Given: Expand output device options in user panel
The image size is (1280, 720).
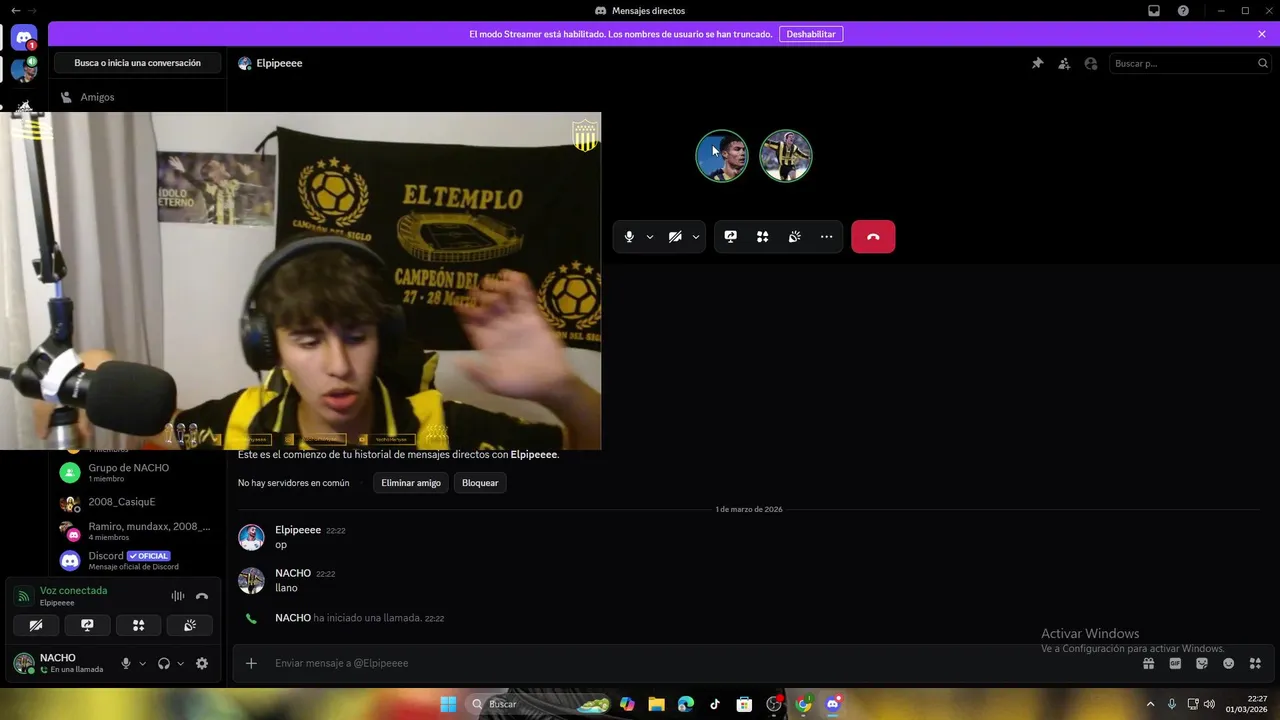Looking at the screenshot, I should coord(180,663).
